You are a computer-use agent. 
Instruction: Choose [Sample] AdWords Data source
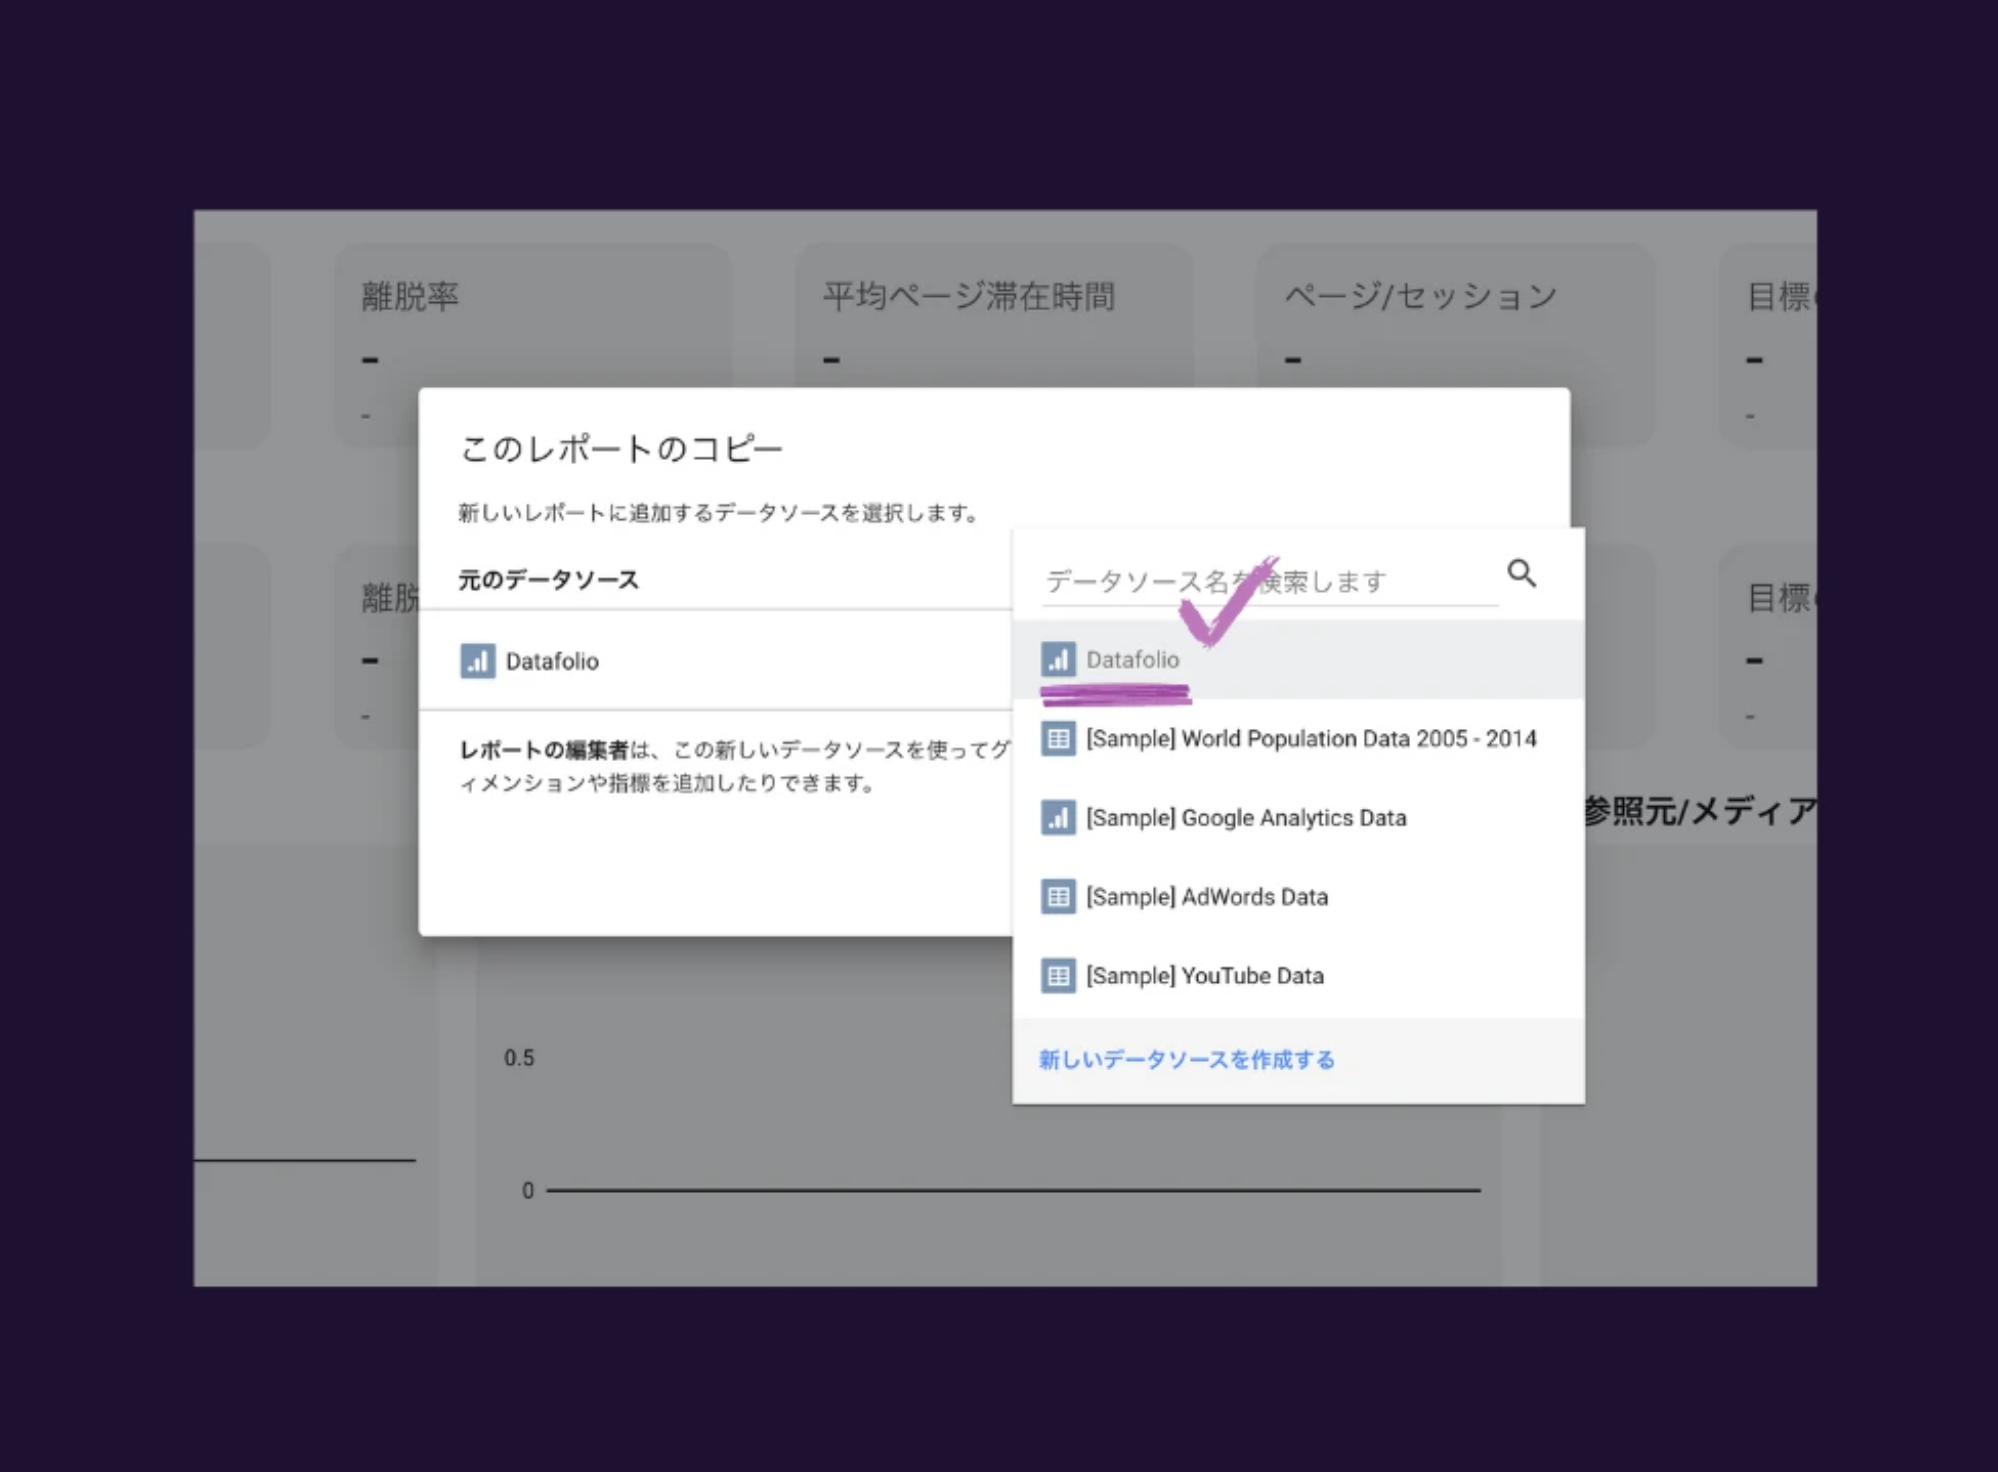[x=1298, y=897]
